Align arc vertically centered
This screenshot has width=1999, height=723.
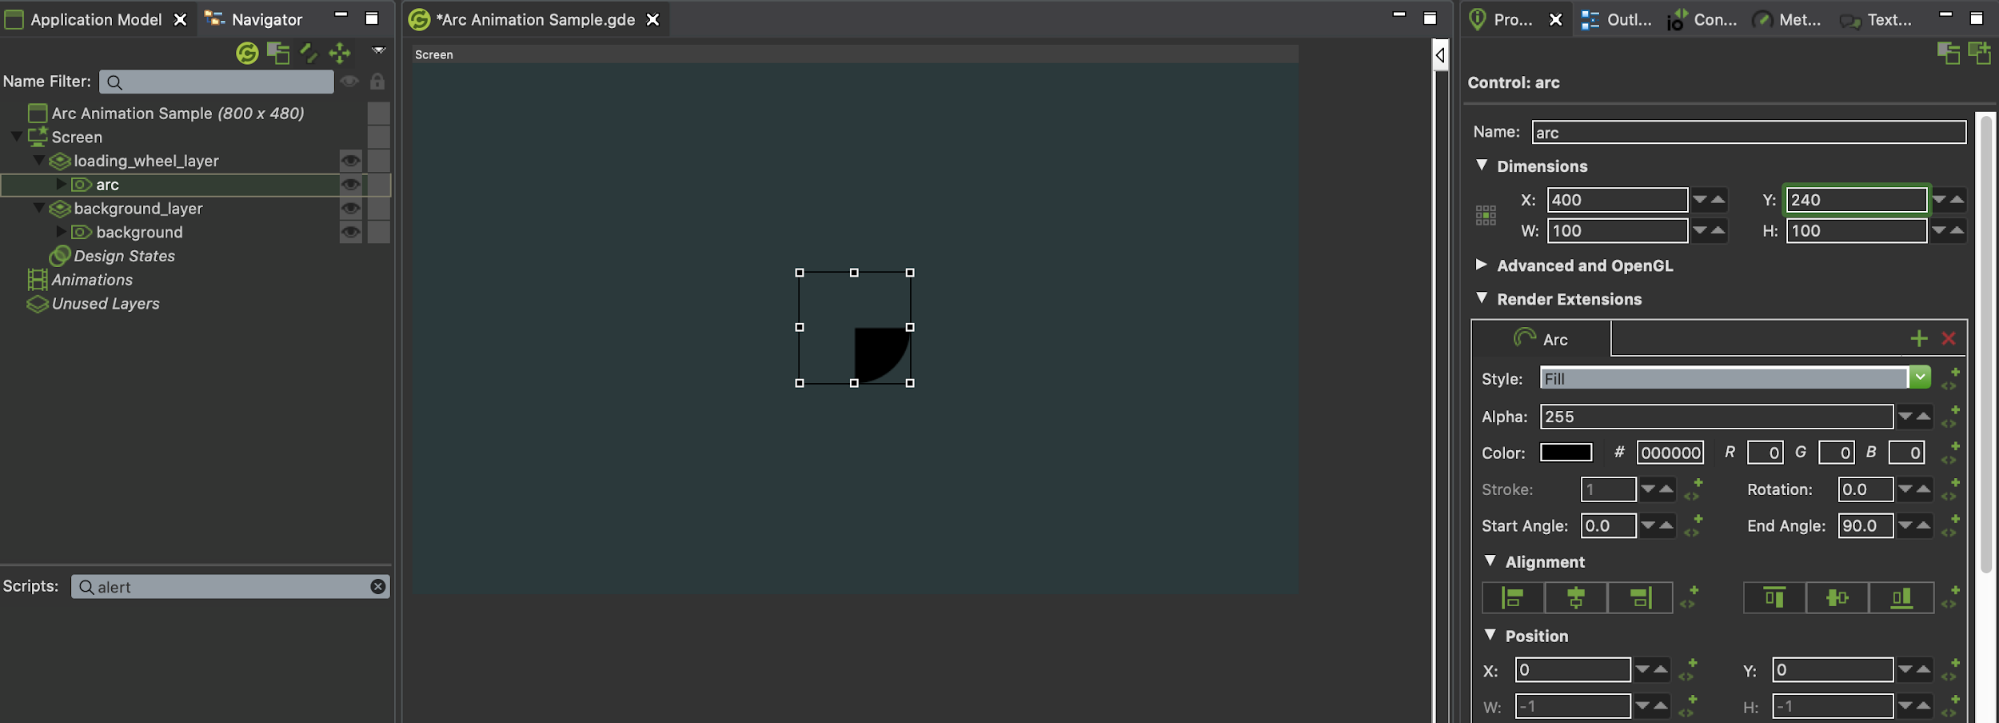pos(1838,598)
